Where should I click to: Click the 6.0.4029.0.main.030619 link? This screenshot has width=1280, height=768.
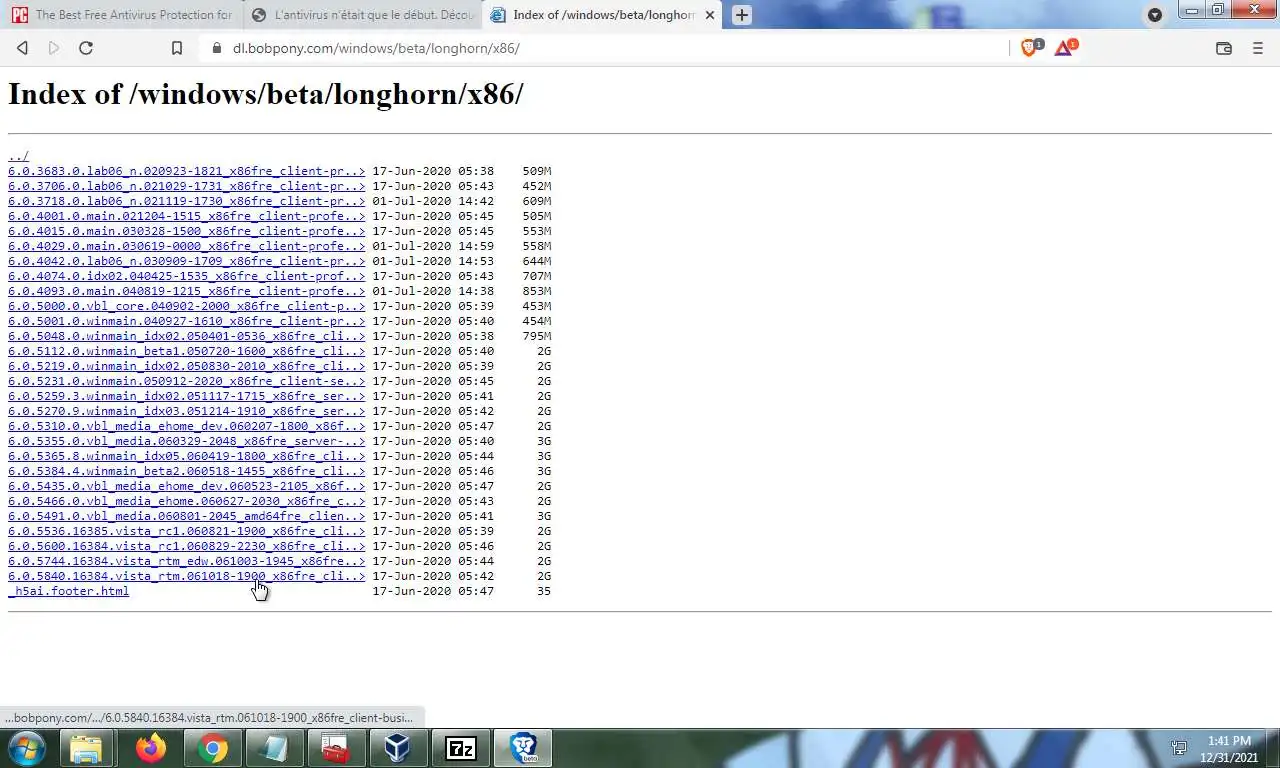point(187,246)
